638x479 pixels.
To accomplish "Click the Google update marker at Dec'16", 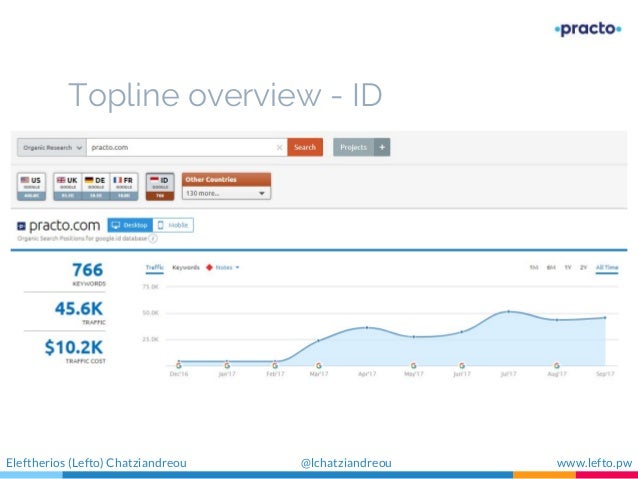I will 179,365.
